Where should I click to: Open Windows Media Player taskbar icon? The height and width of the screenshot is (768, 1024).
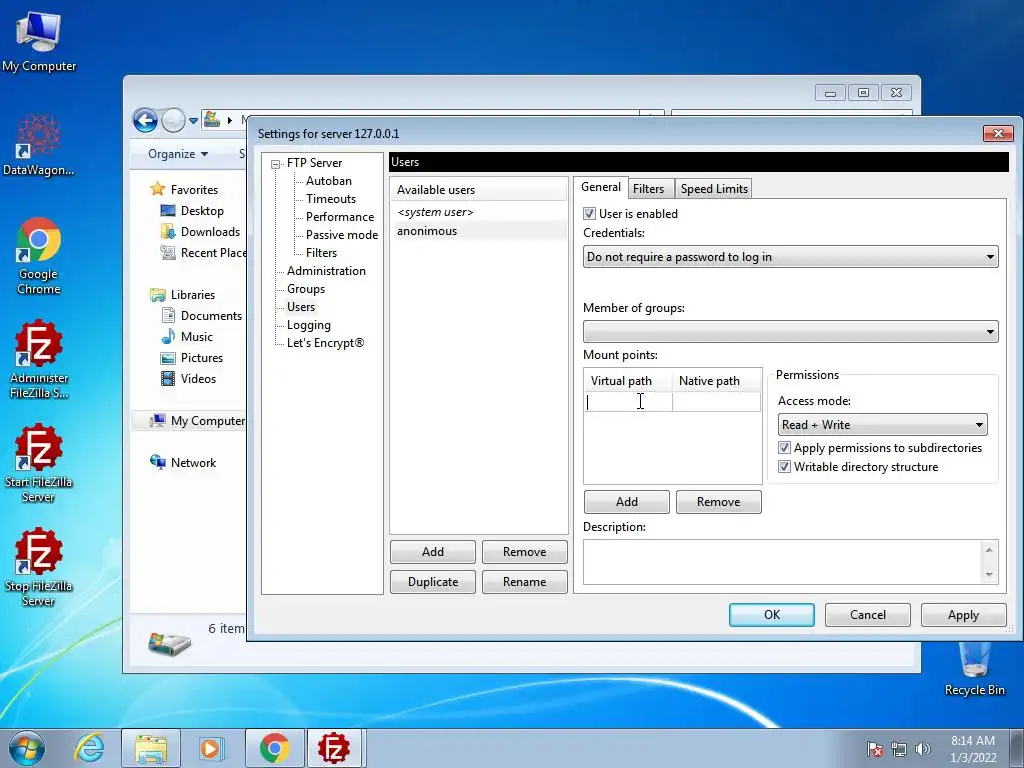[x=212, y=748]
